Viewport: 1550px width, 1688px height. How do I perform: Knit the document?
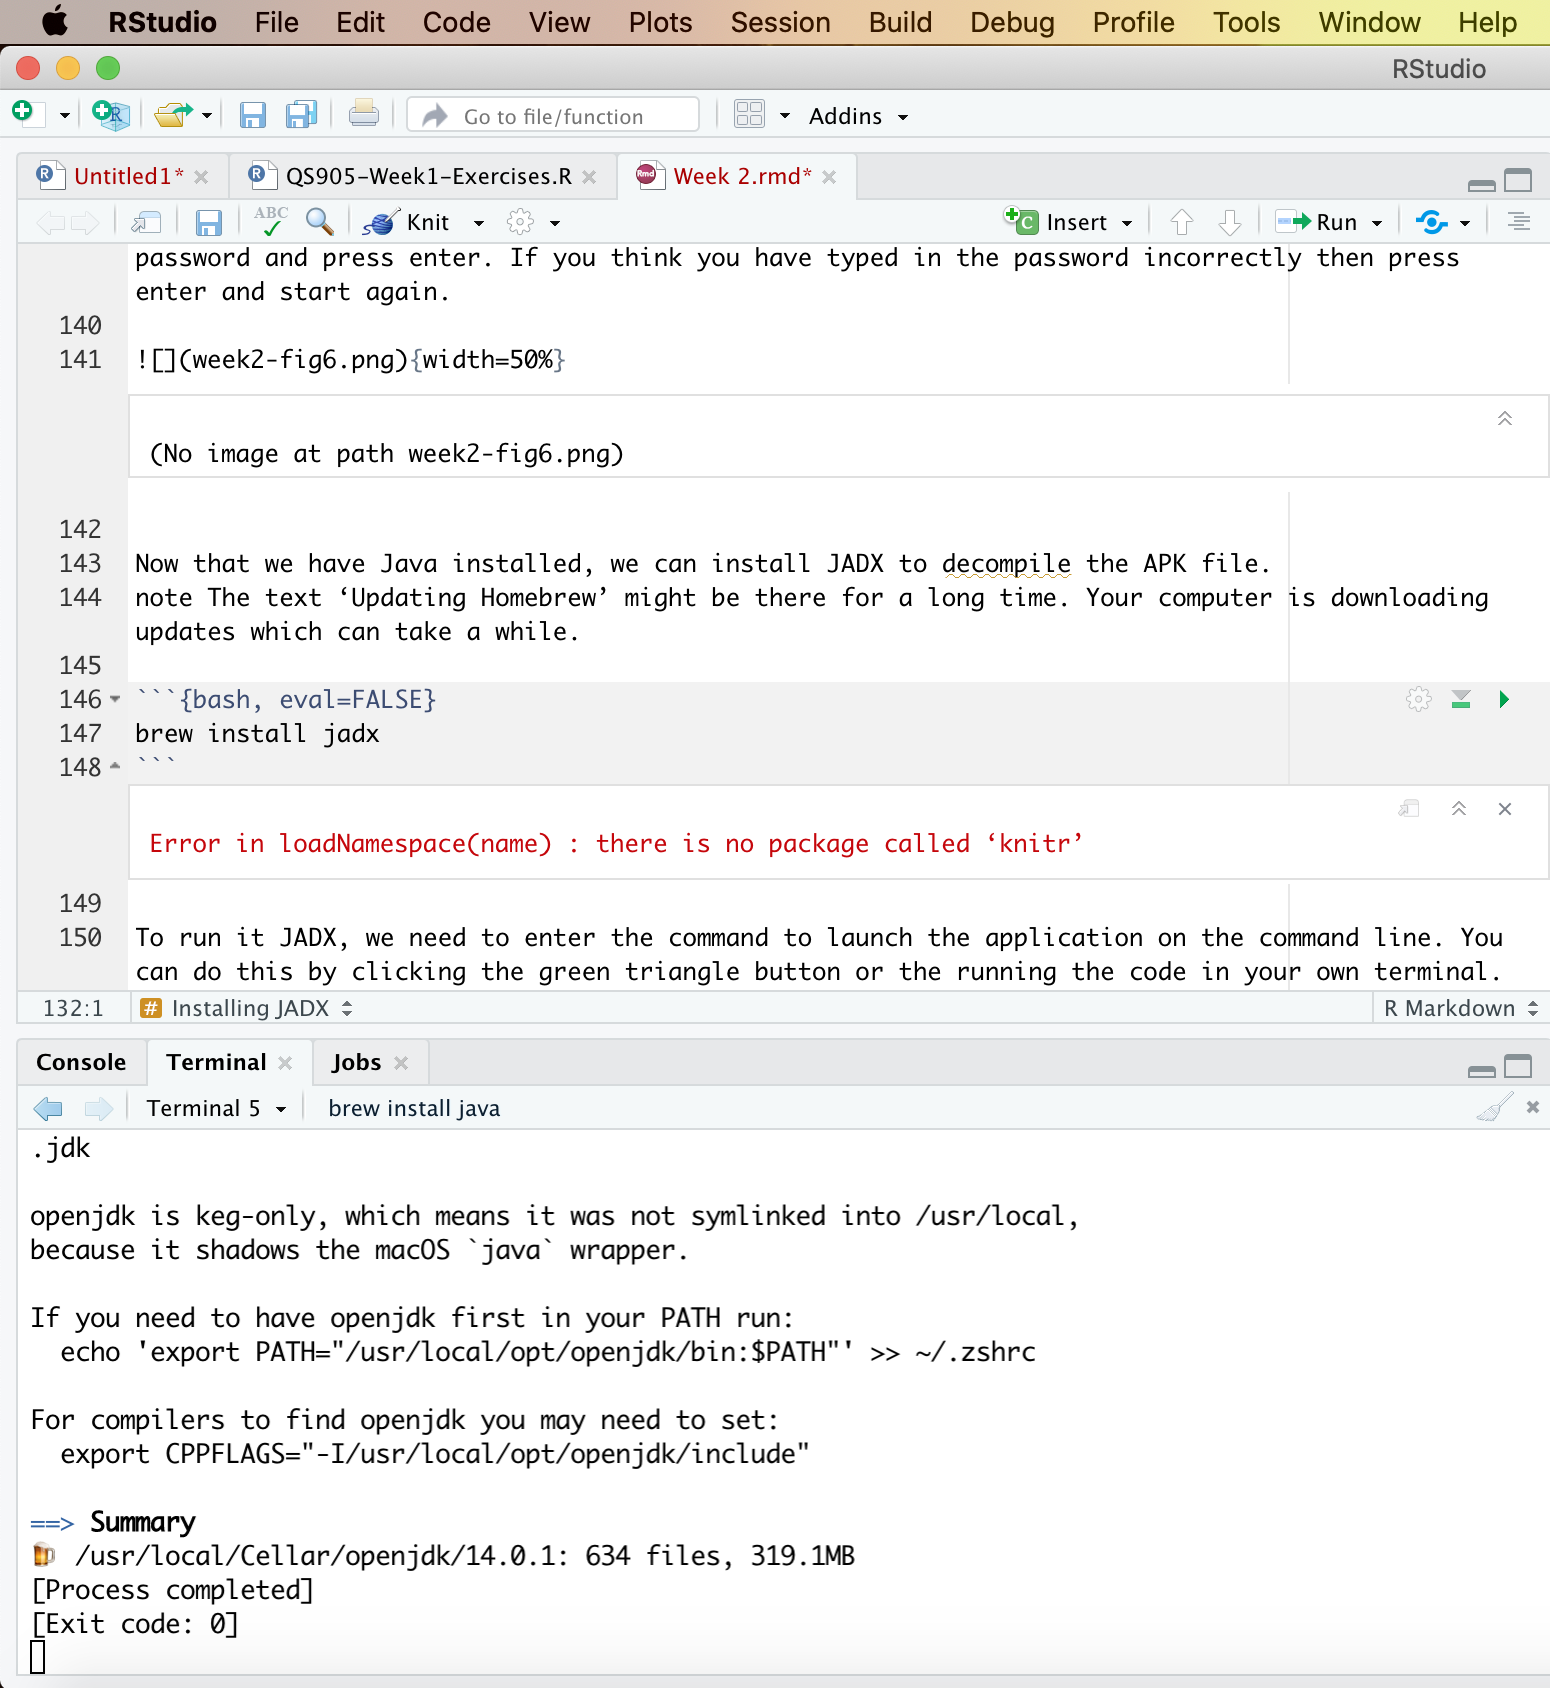tap(406, 222)
